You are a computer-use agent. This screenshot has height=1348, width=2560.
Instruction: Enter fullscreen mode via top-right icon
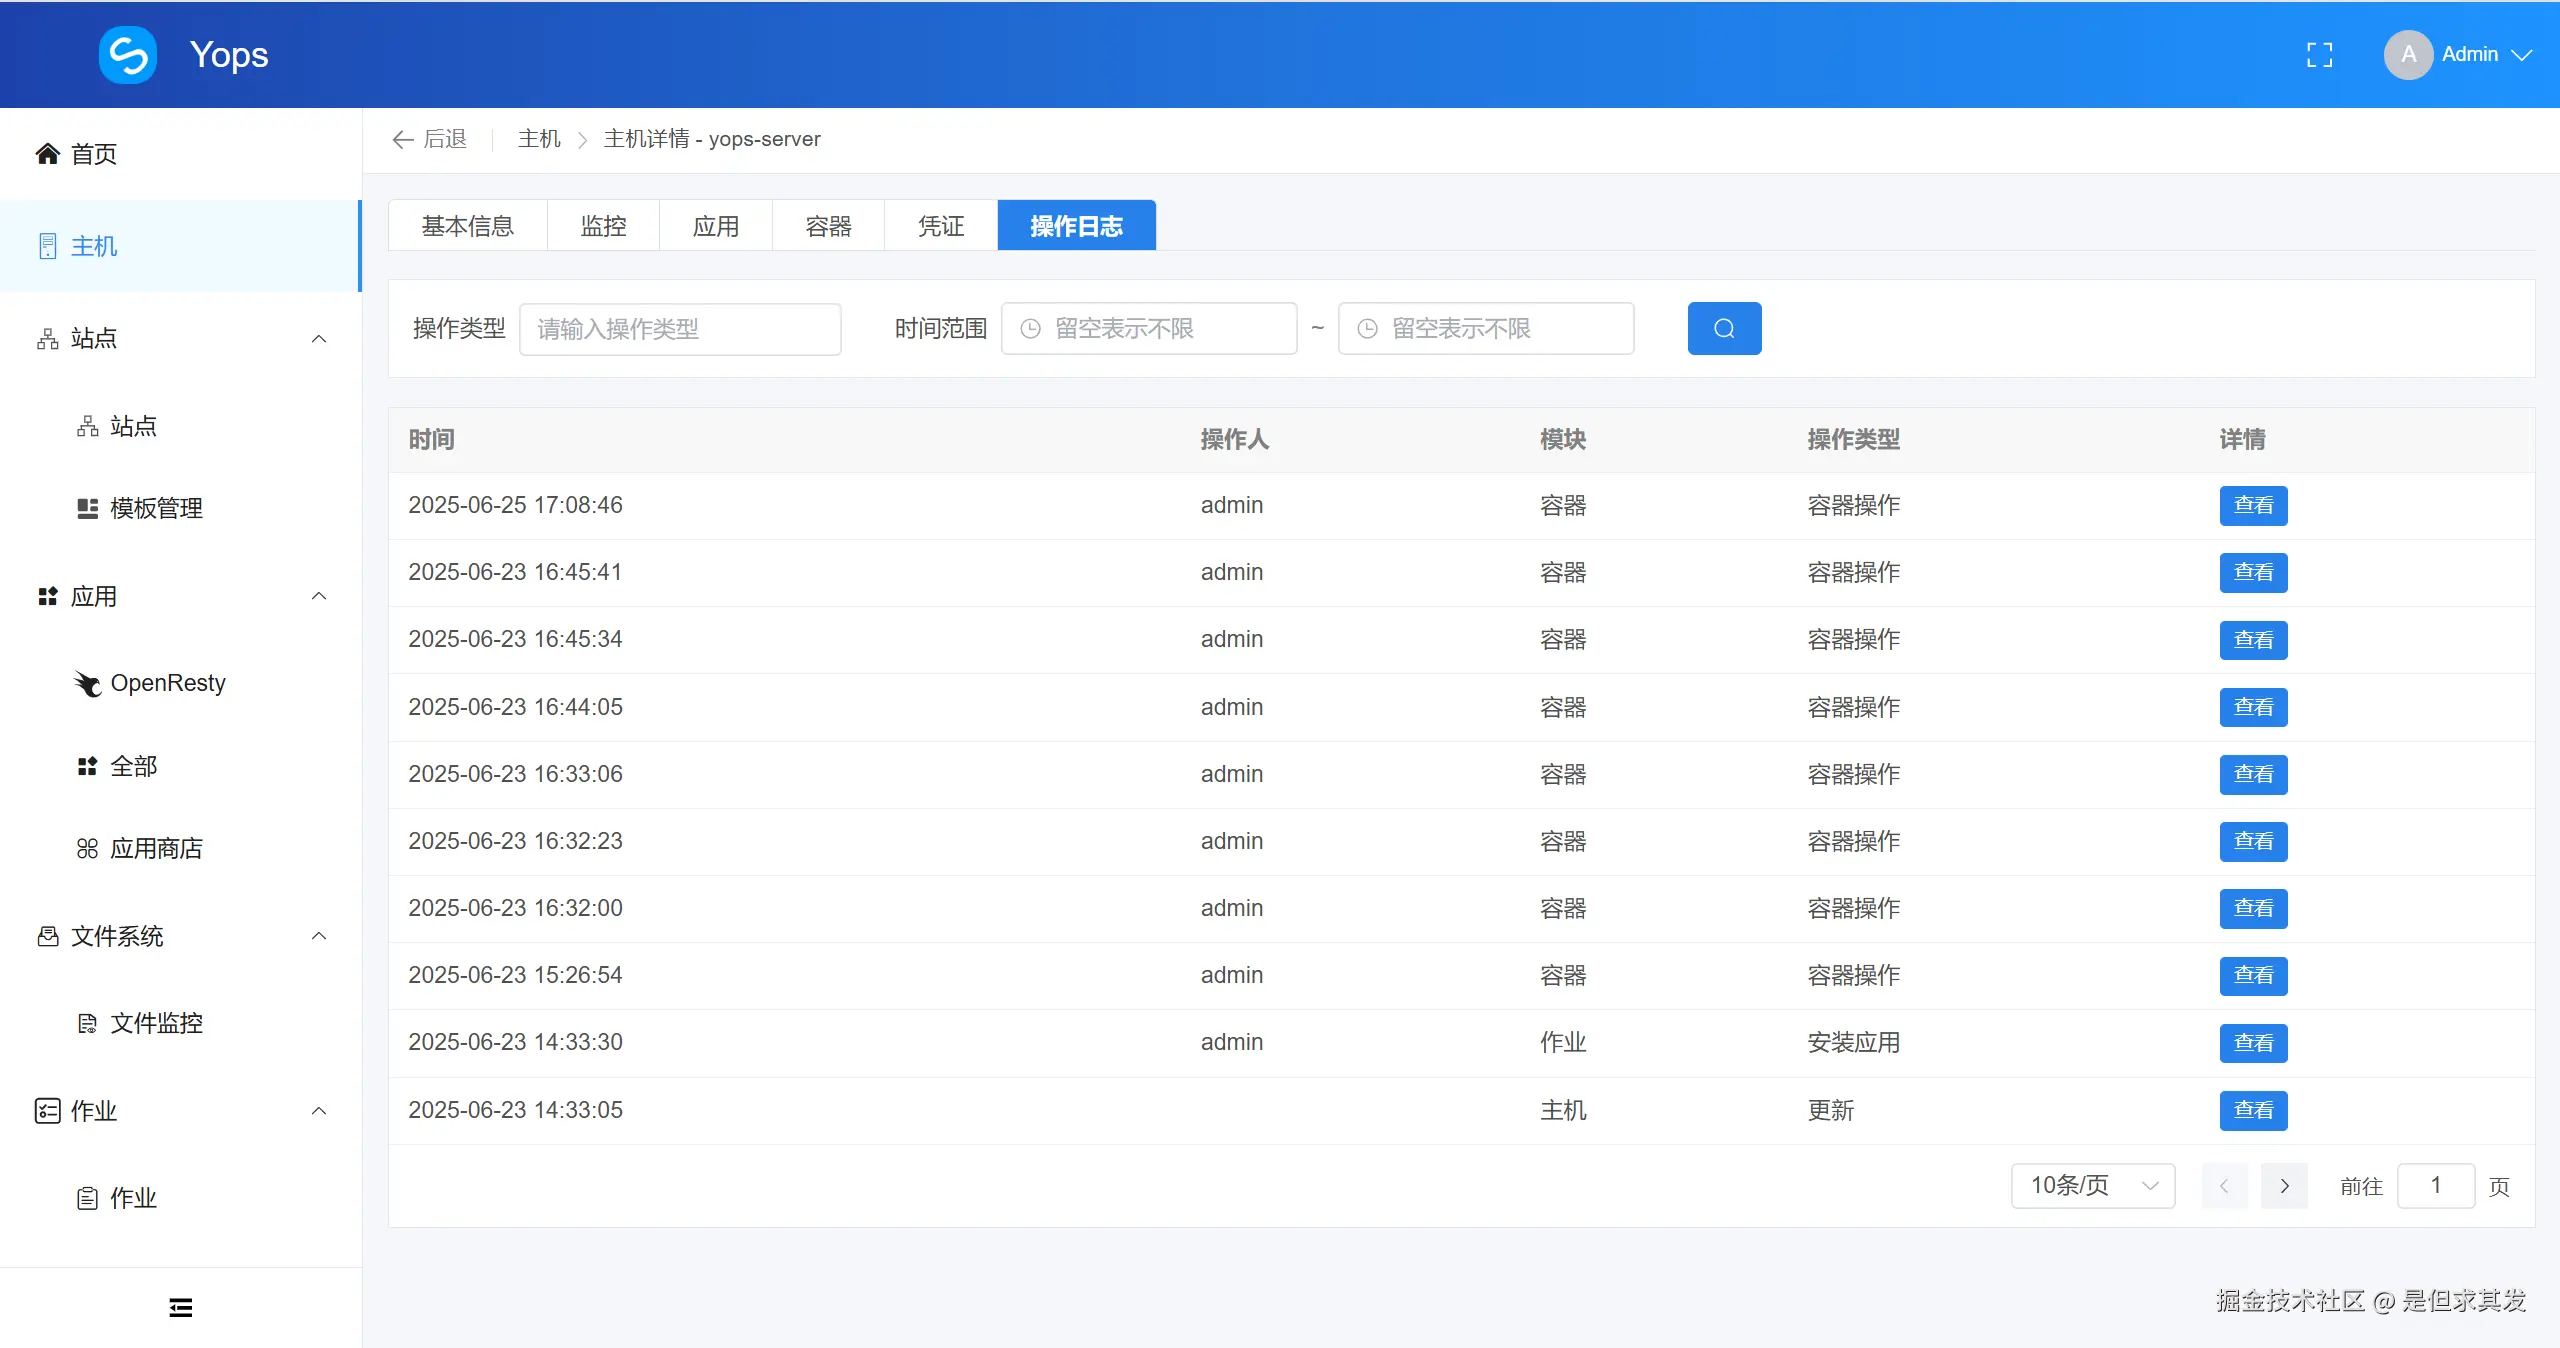click(x=2318, y=54)
